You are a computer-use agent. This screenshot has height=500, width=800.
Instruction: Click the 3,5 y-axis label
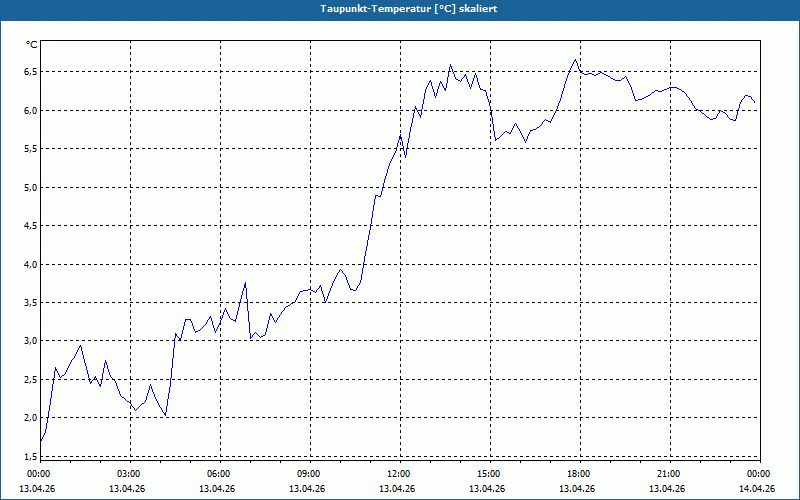pyautogui.click(x=31, y=303)
